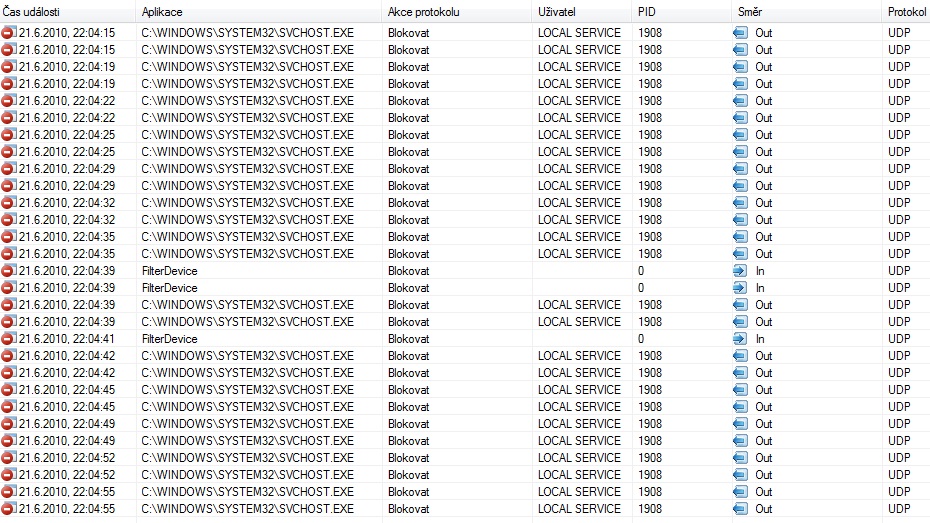The image size is (930, 523).
Task: Click the In arrow on the first FilterDevice row
Action: tap(740, 271)
